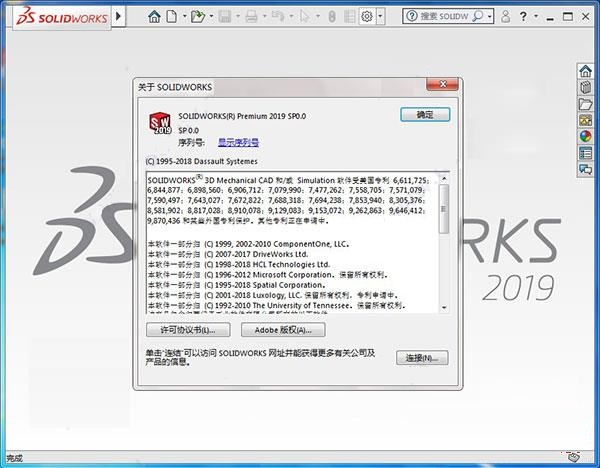Viewport: 600px width, 468px height.
Task: Click the Spatial Corporation credit line
Action: [x=237, y=285]
